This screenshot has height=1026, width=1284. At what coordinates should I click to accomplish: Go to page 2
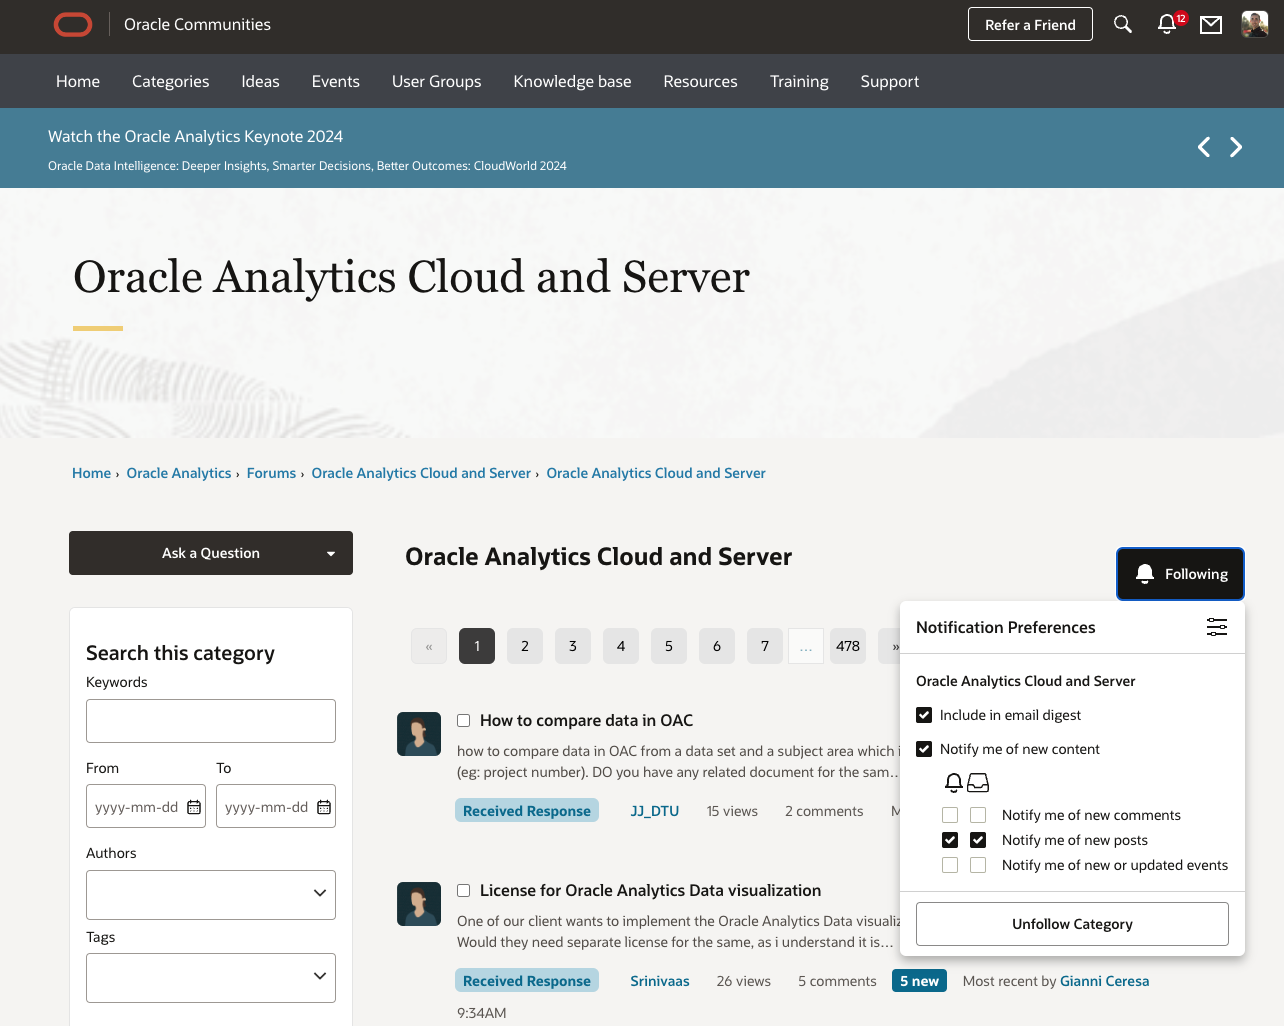click(525, 646)
